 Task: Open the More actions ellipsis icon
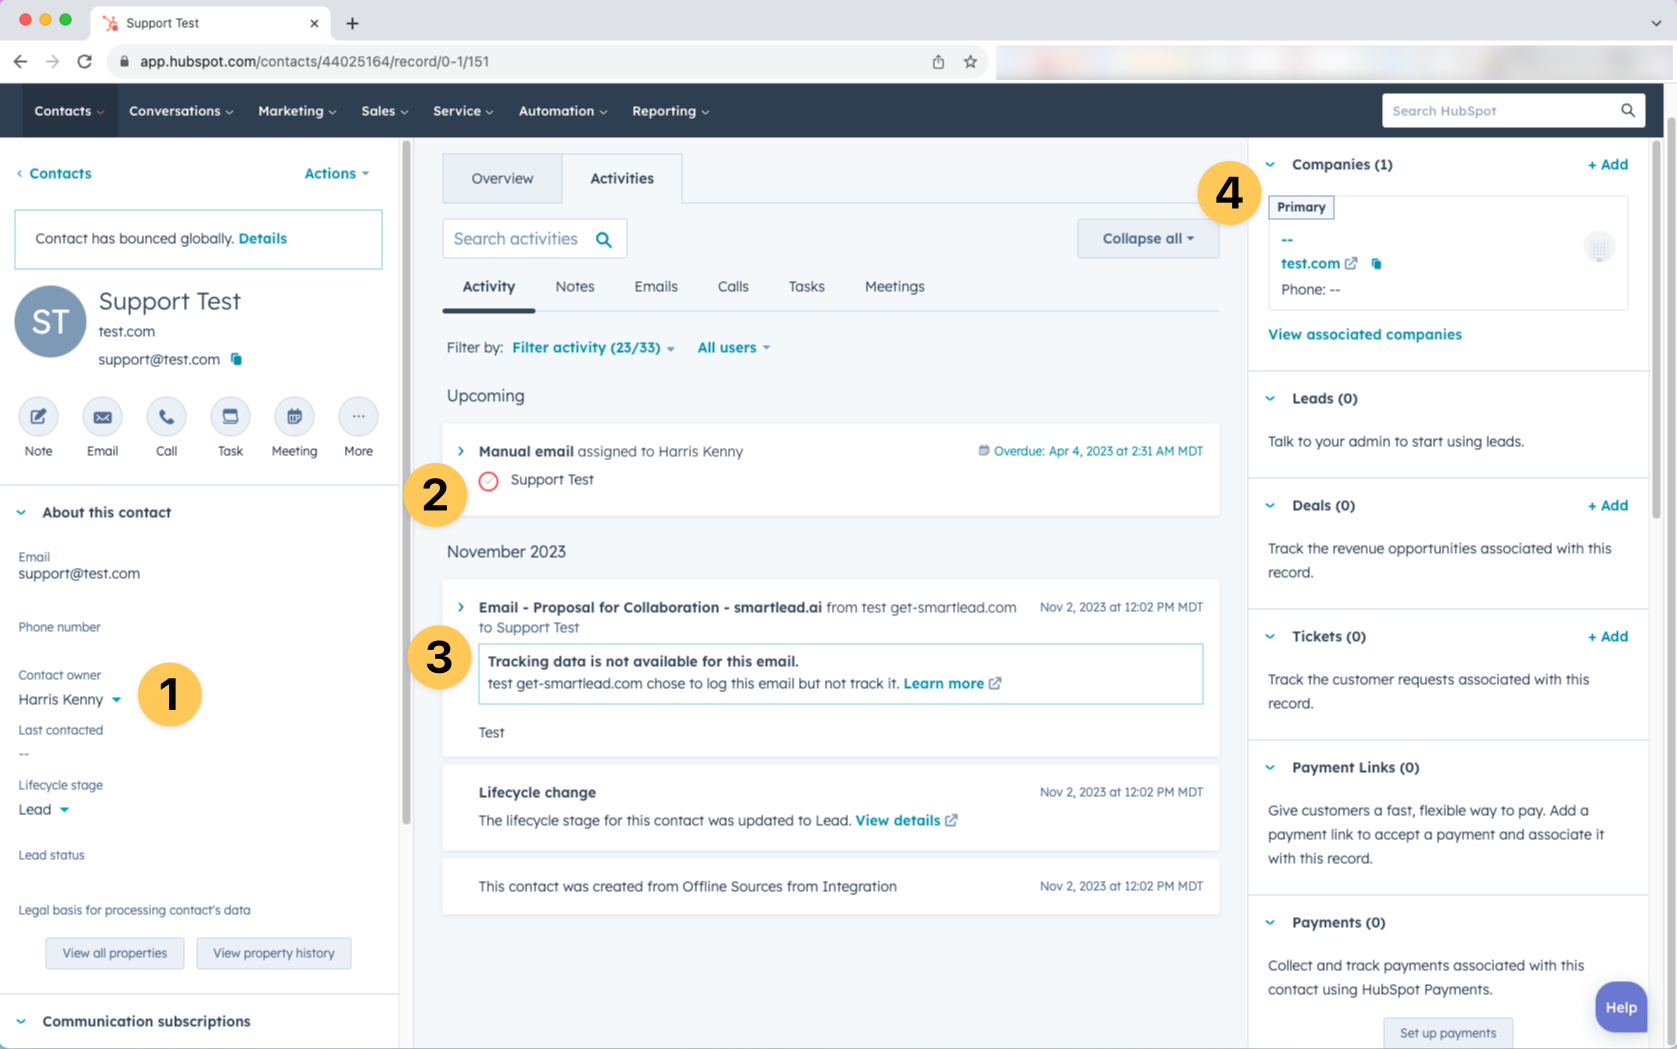click(358, 417)
